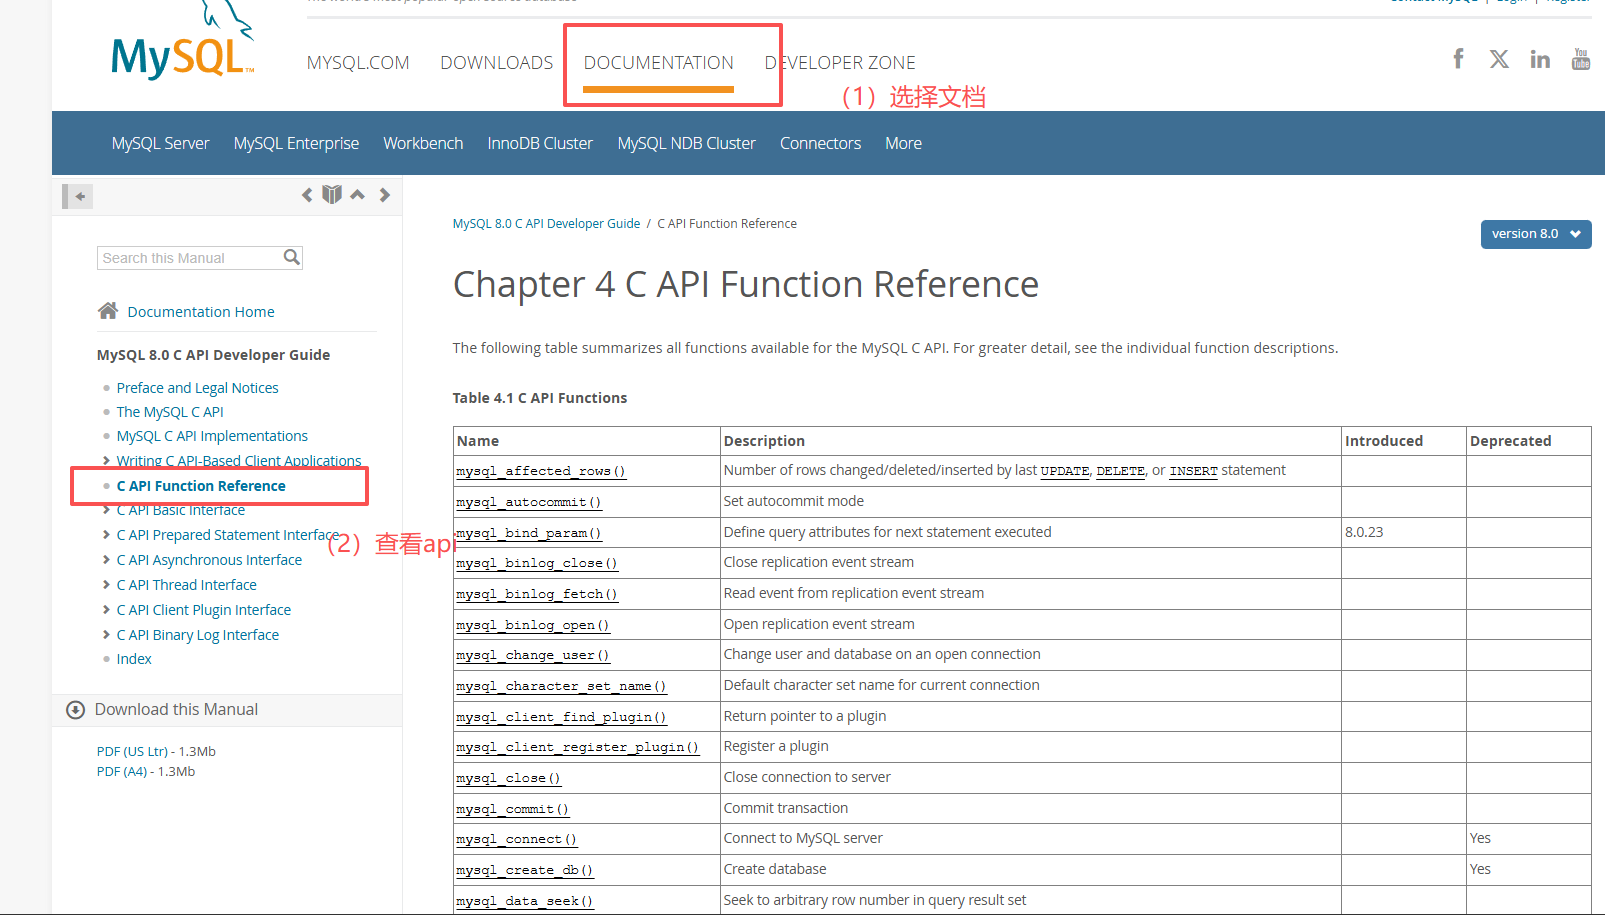Open The MySQL C API page

[x=170, y=412]
